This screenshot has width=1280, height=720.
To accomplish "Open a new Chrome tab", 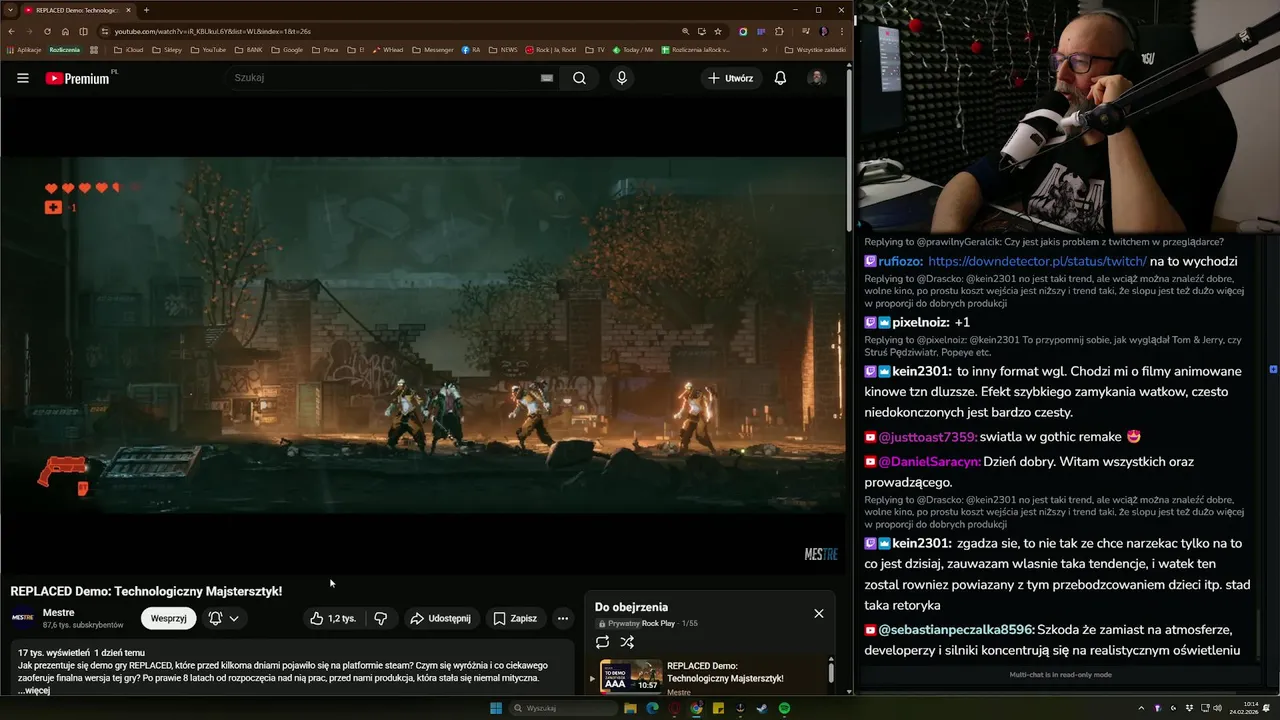I will tap(146, 10).
